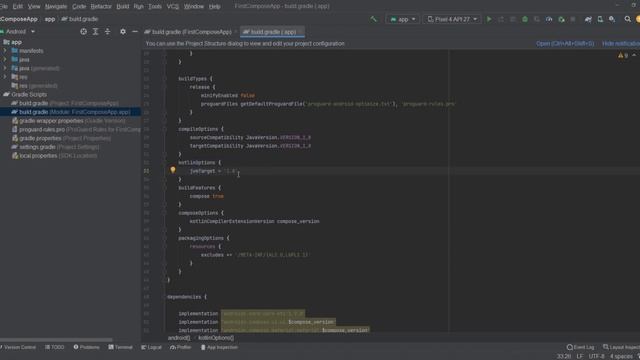The image size is (640, 360).
Task: Click 4 spaces indent in status bar
Action: click(x=621, y=356)
